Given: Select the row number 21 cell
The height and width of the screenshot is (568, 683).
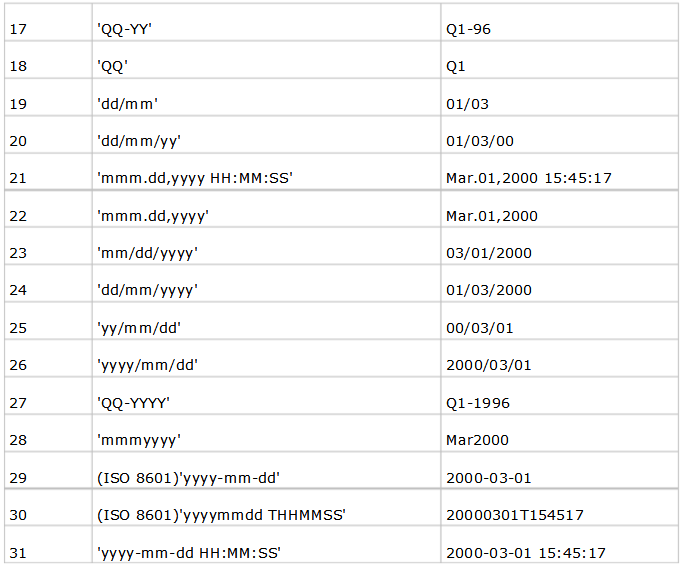Looking at the screenshot, I should [x=19, y=178].
